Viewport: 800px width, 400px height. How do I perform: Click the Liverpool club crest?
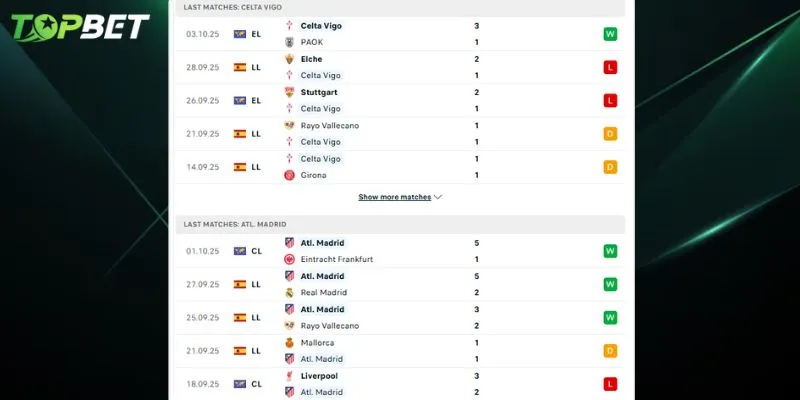point(289,376)
